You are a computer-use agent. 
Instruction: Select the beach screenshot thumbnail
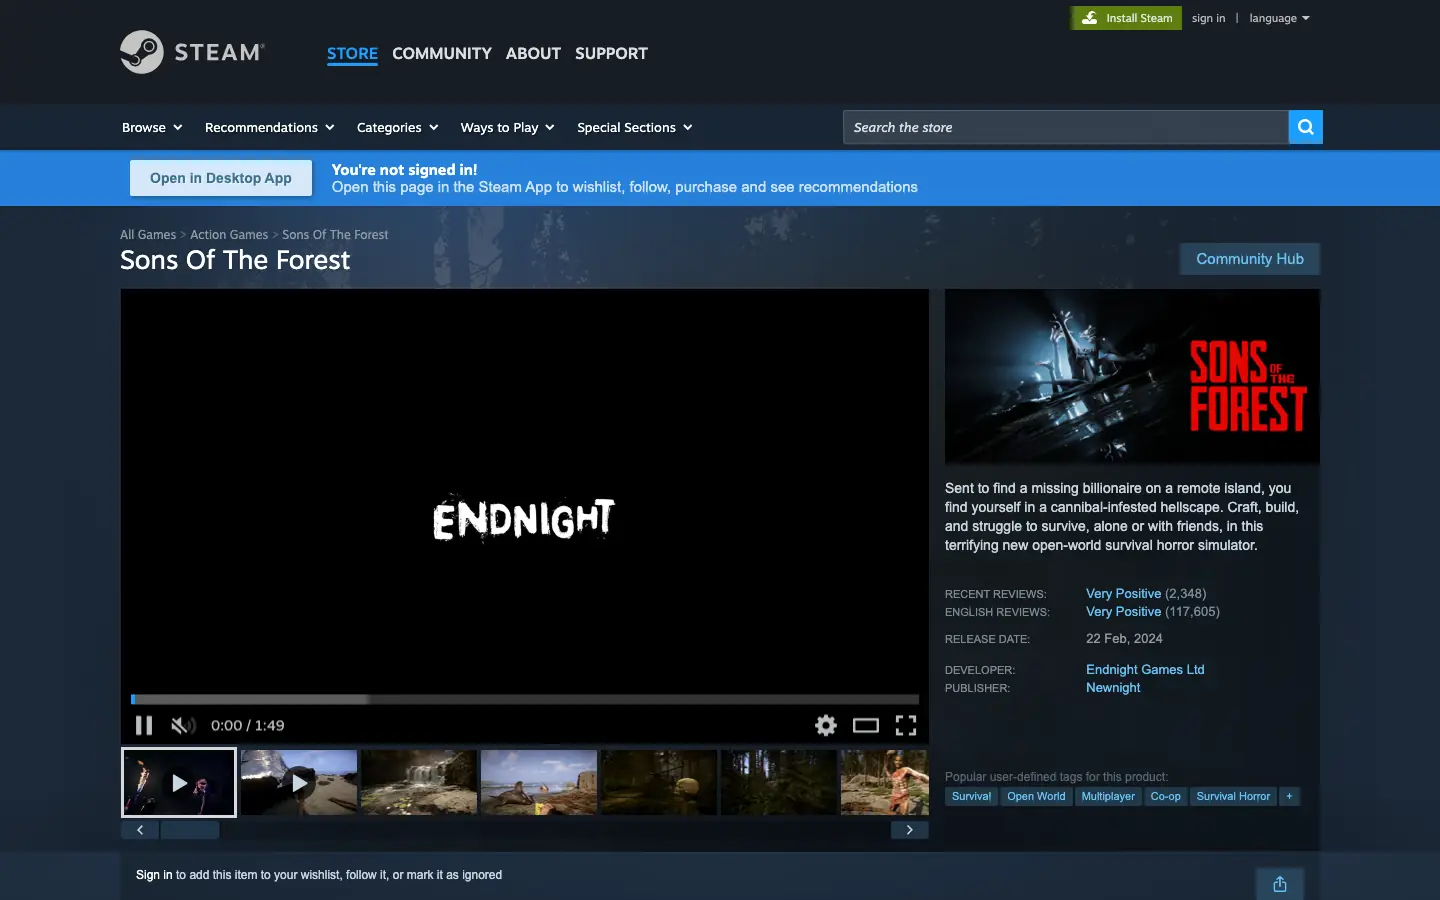tap(539, 783)
